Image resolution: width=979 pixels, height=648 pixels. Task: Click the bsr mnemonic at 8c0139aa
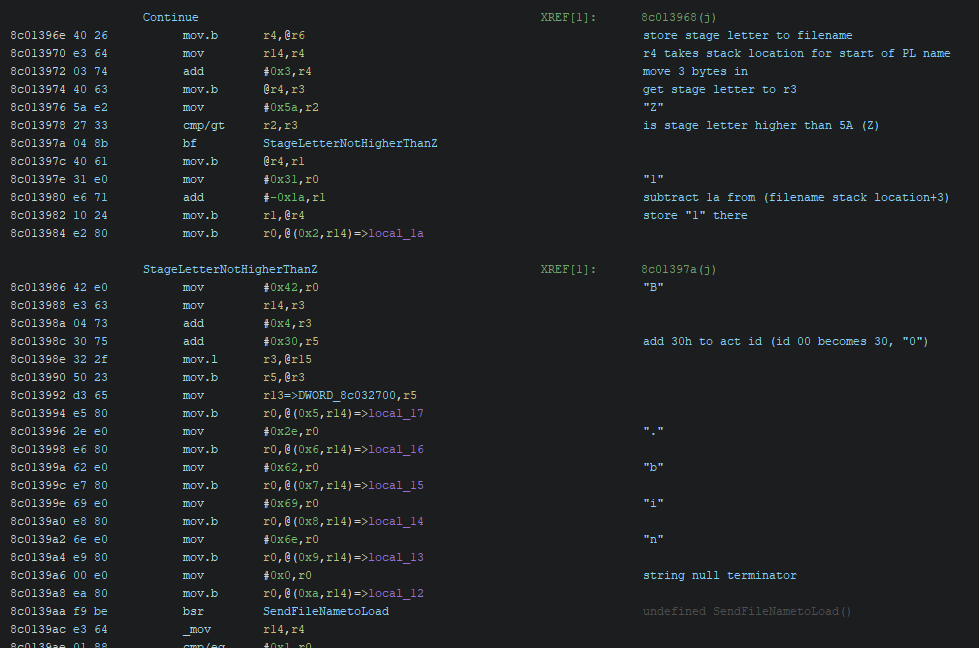pyautogui.click(x=193, y=611)
